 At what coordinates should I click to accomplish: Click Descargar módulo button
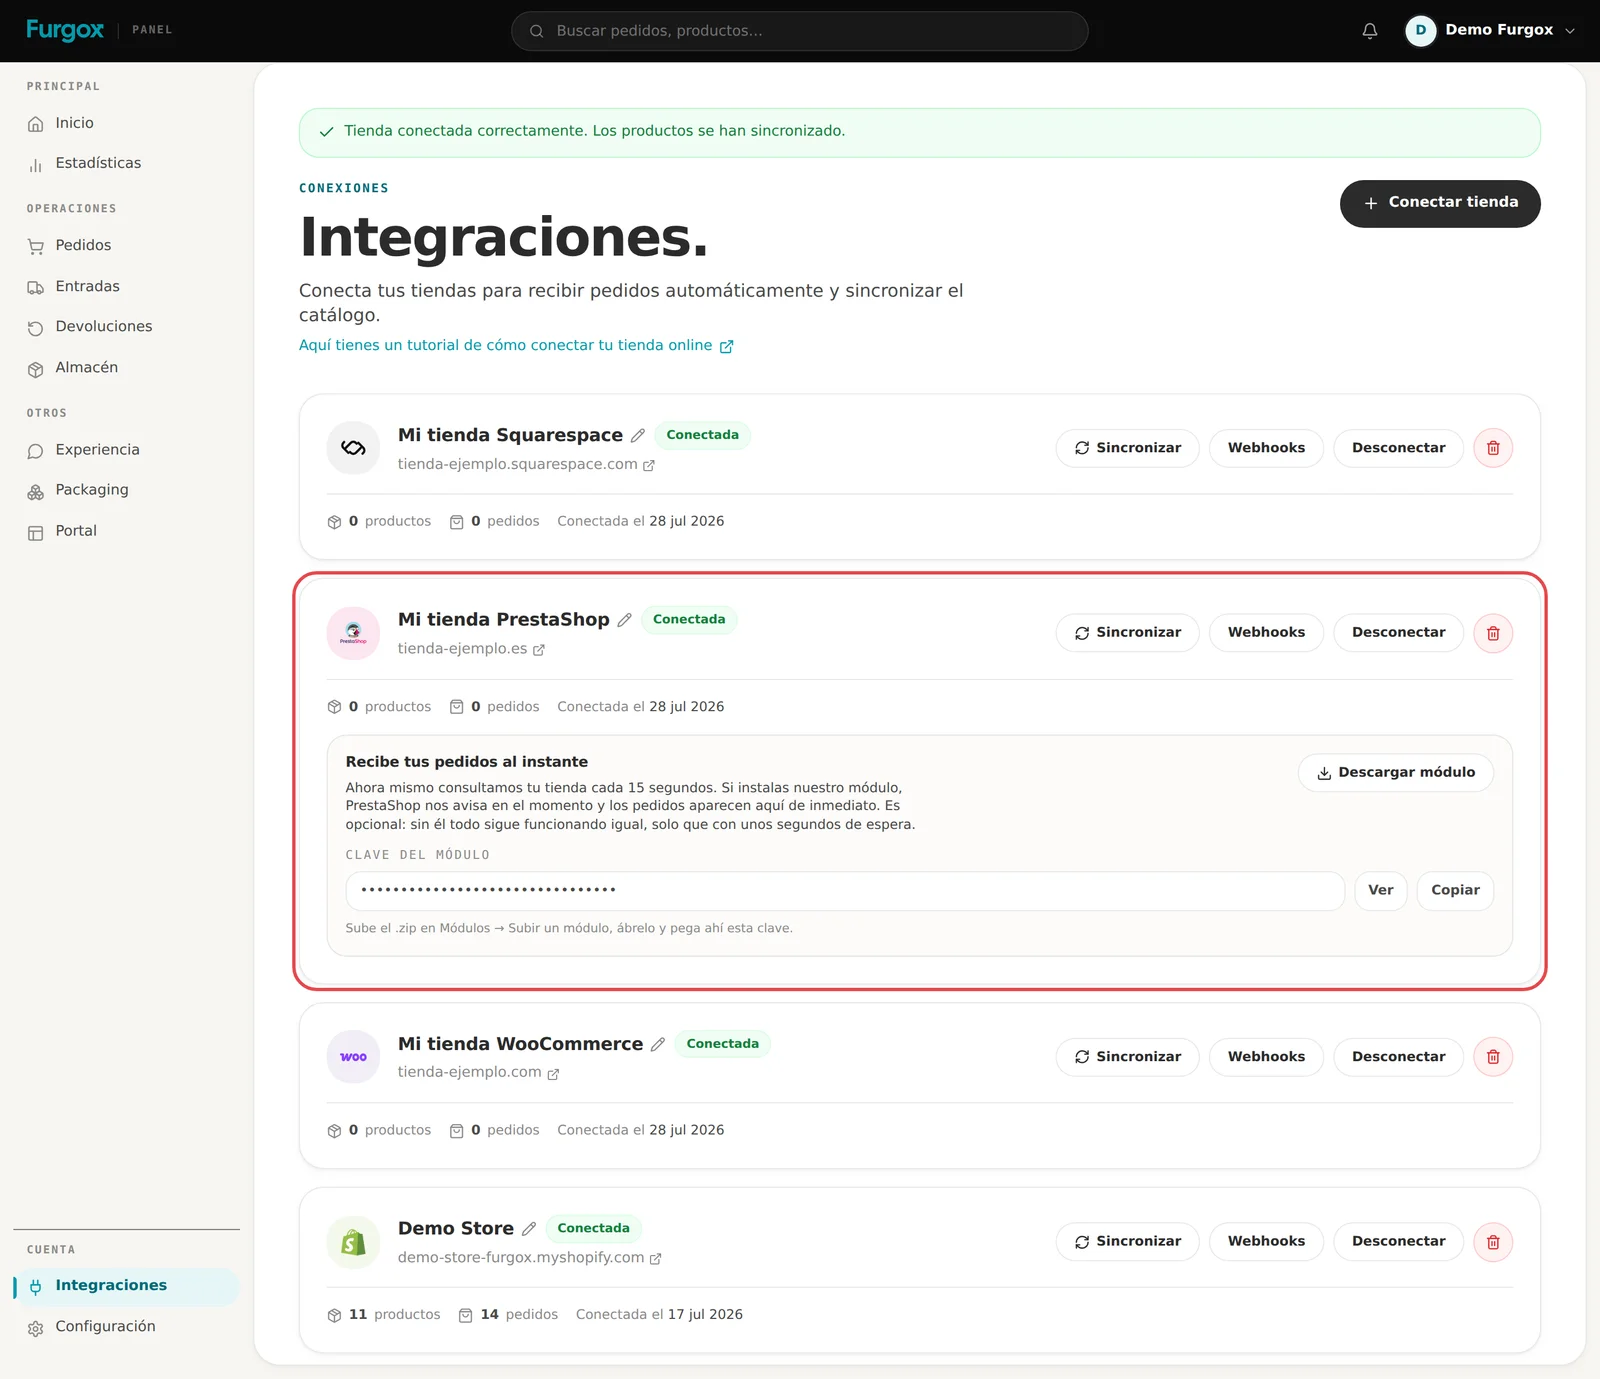pos(1395,772)
